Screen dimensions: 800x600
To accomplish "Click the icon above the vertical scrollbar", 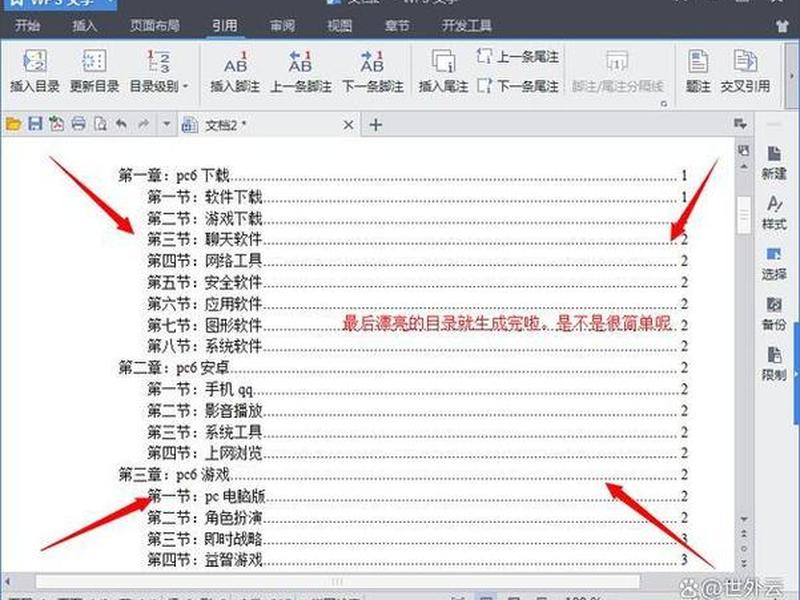I will coord(744,151).
